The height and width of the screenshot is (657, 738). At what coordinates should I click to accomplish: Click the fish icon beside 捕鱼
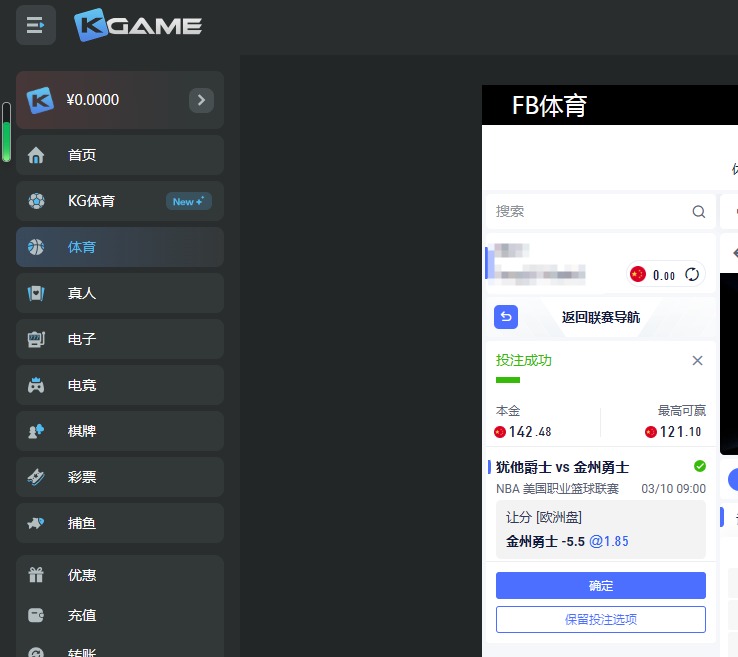pos(36,523)
